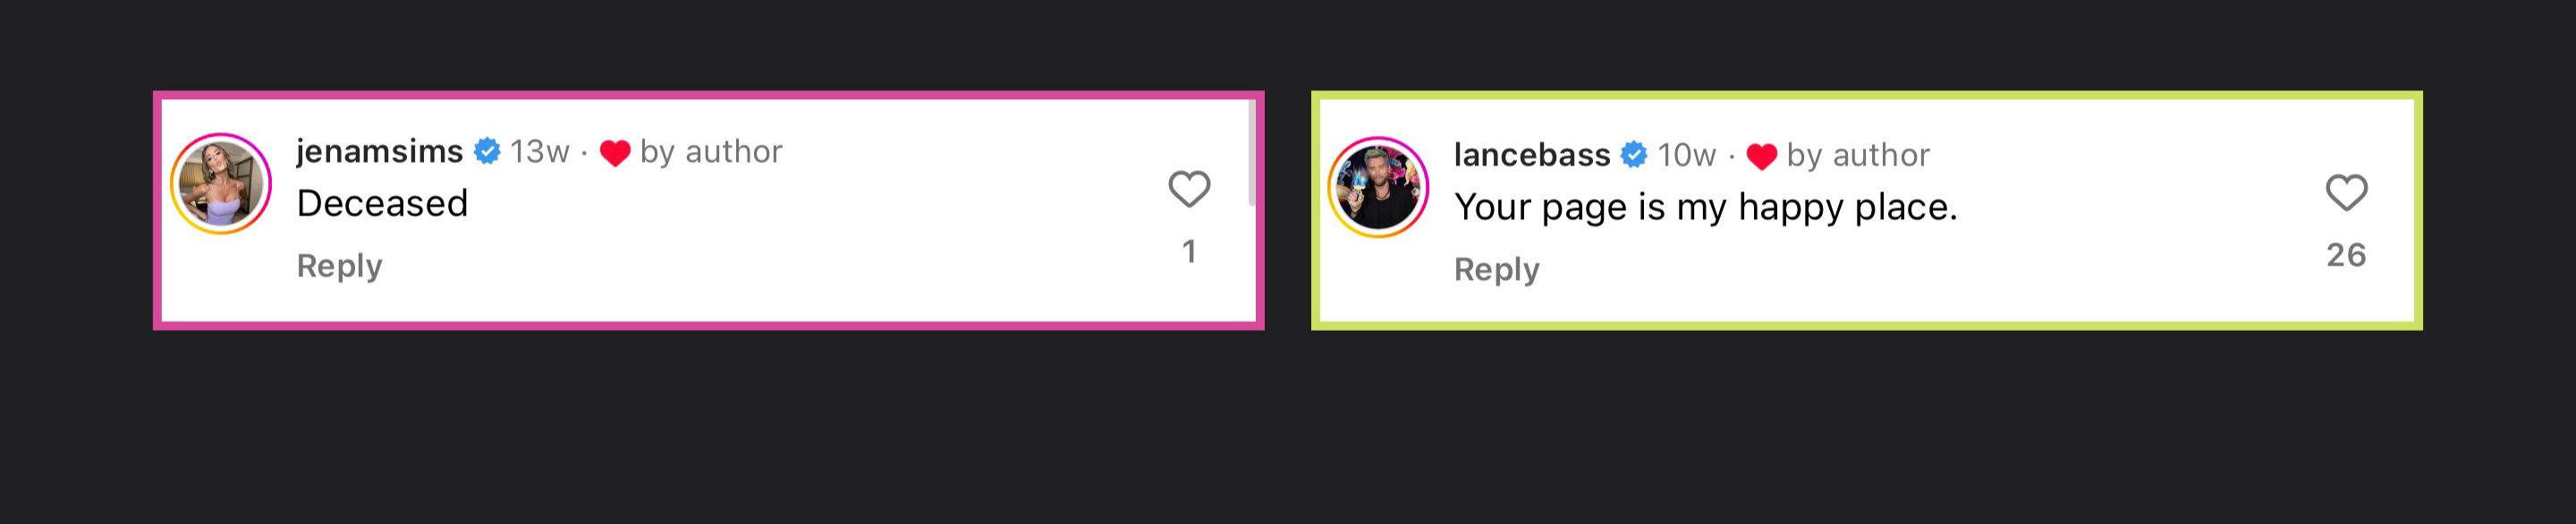Click the 13w timestamp
Image resolution: width=2576 pixels, height=524 pixels.
pyautogui.click(x=539, y=152)
